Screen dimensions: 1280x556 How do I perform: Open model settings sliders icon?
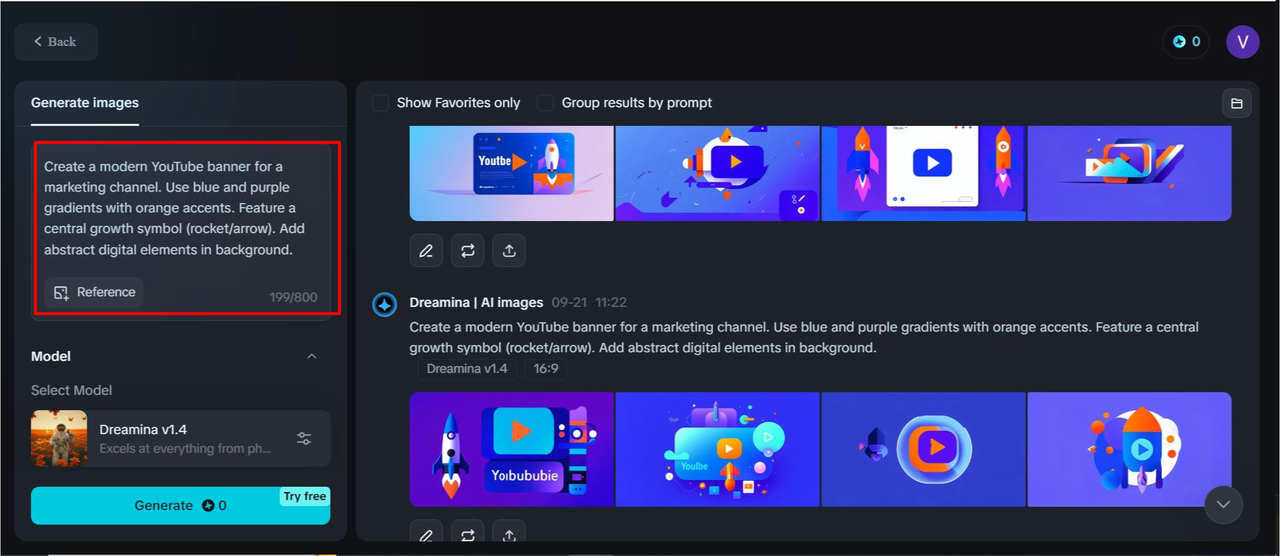tap(304, 438)
